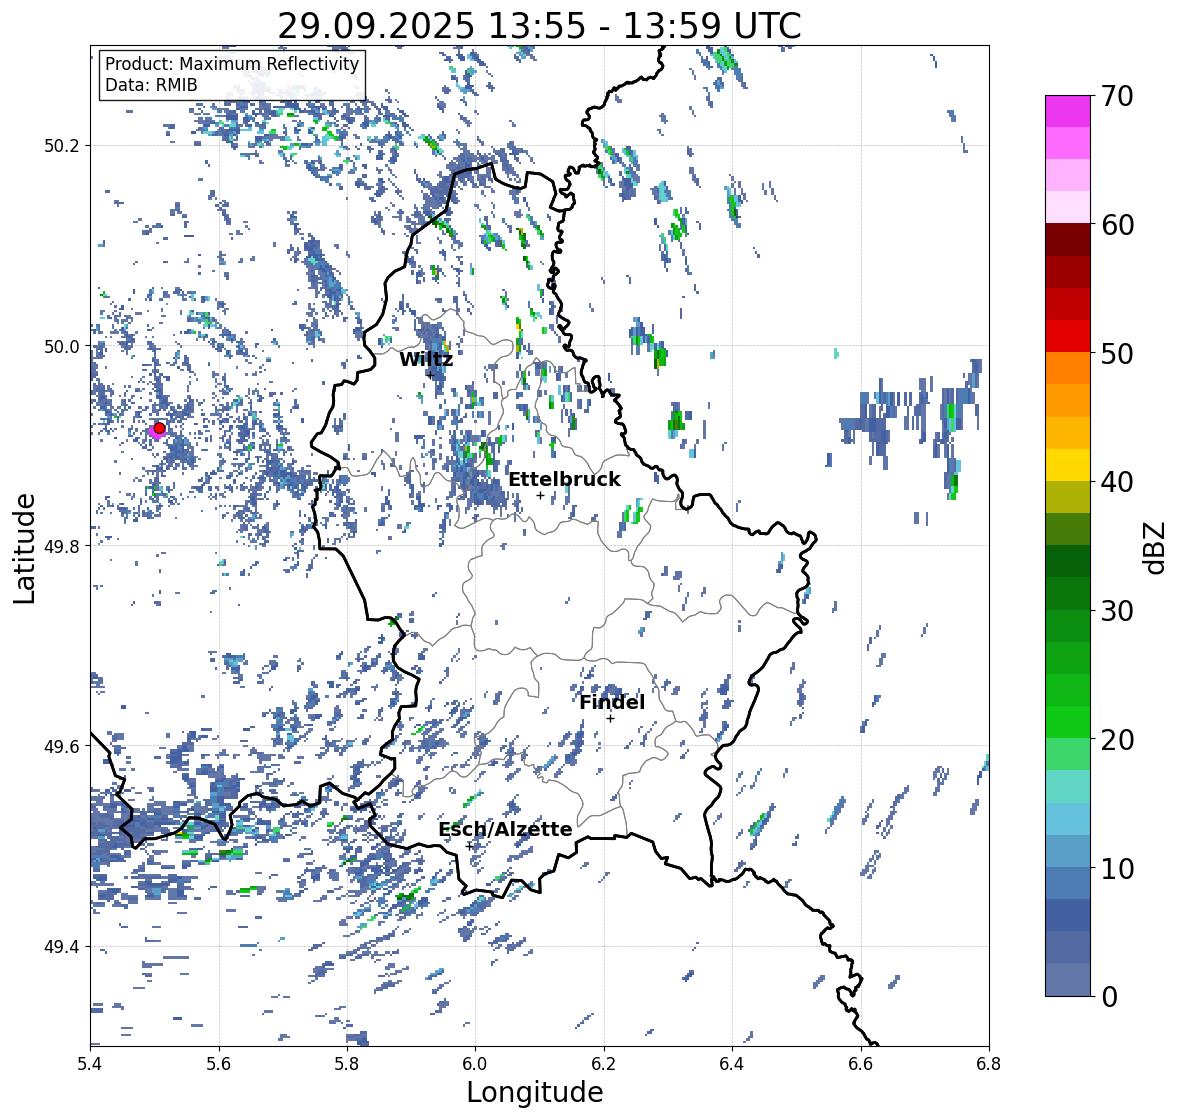Click the 0 tick on colorbar
The image size is (1179, 1117).
1109,997
